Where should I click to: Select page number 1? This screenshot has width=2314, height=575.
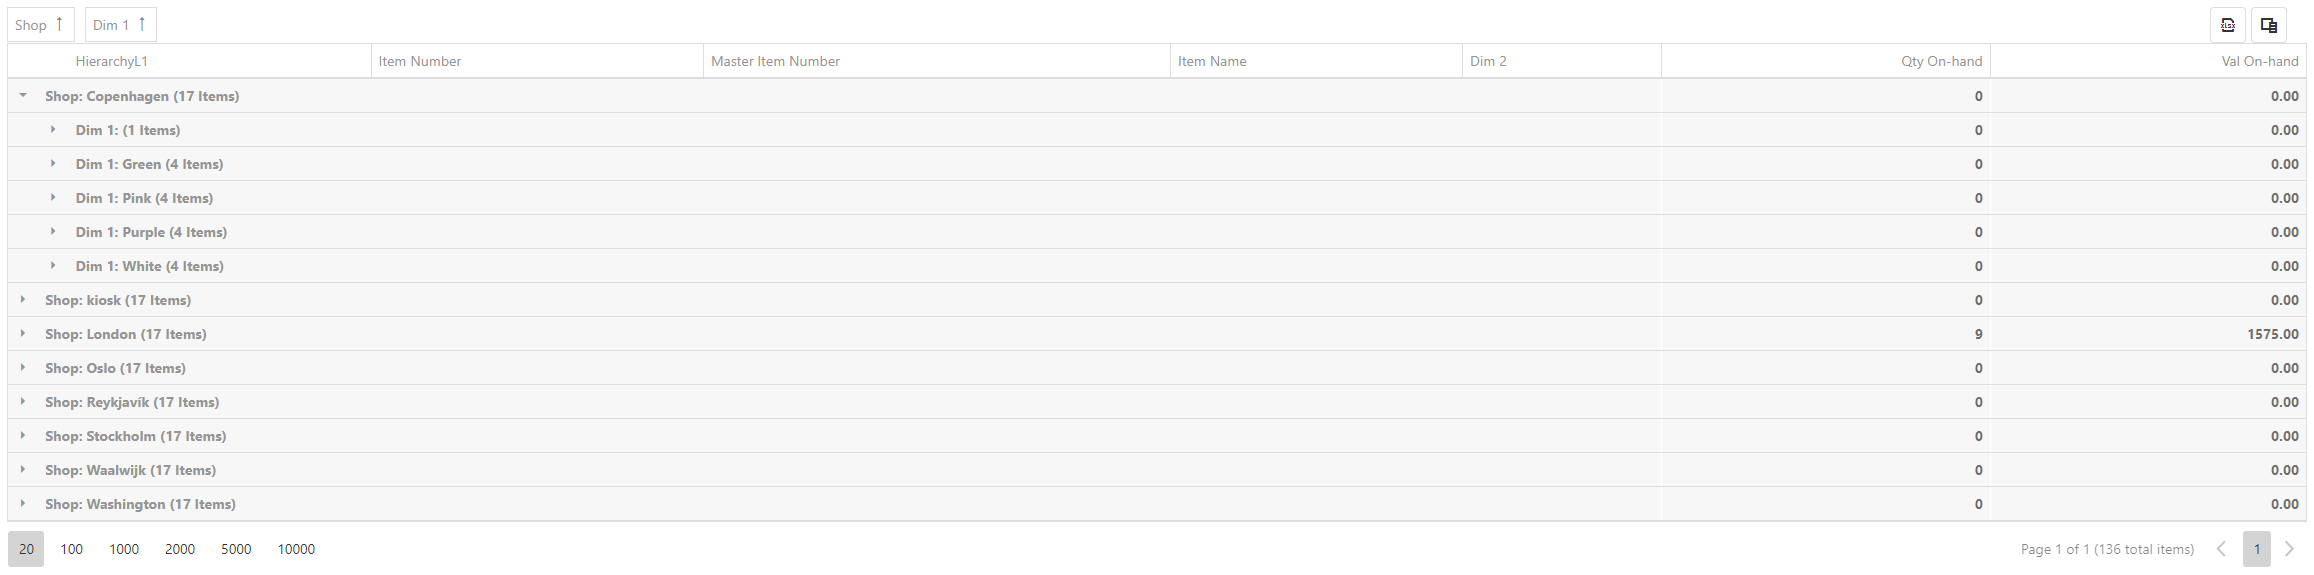pos(2256,549)
